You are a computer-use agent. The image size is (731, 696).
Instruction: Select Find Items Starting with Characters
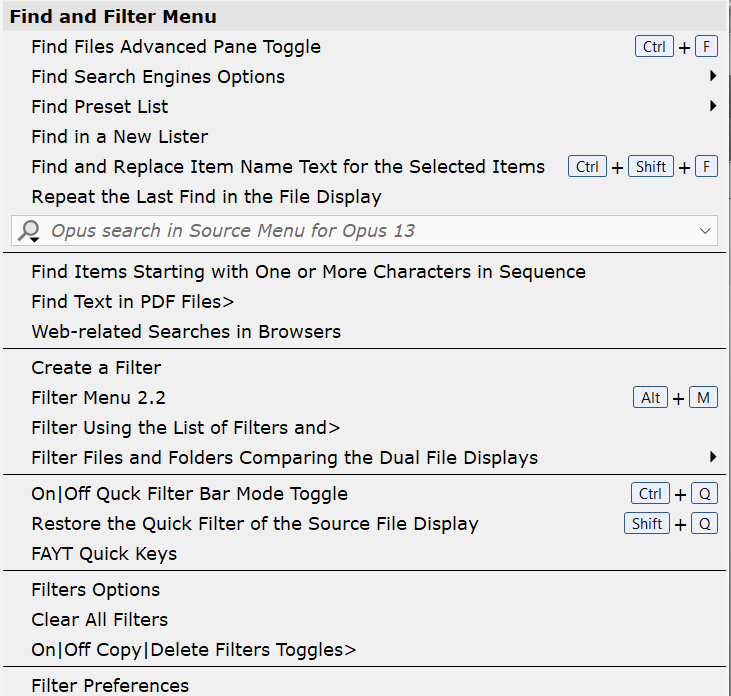[308, 272]
